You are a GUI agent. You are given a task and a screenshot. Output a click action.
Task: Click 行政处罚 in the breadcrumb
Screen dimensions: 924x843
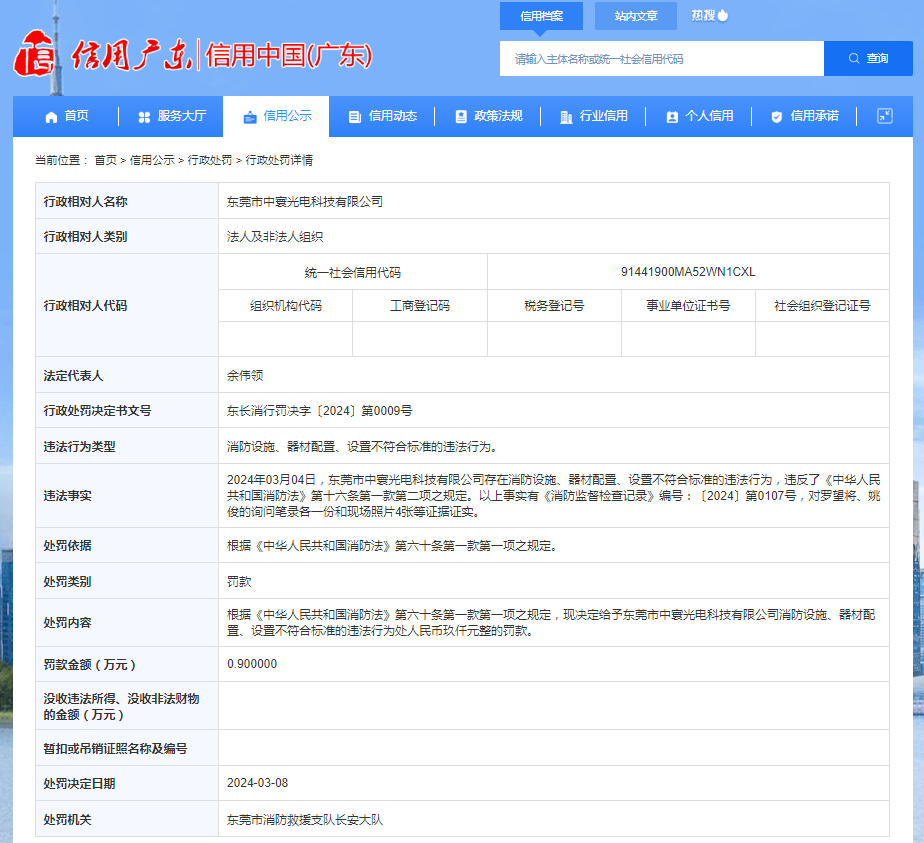point(210,160)
